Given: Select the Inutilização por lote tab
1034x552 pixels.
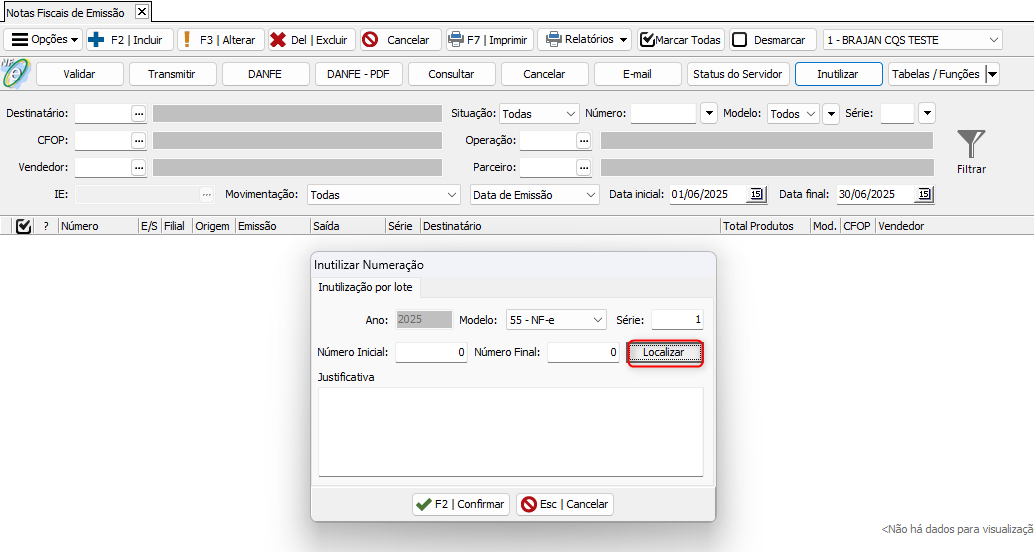Looking at the screenshot, I should pos(364,288).
